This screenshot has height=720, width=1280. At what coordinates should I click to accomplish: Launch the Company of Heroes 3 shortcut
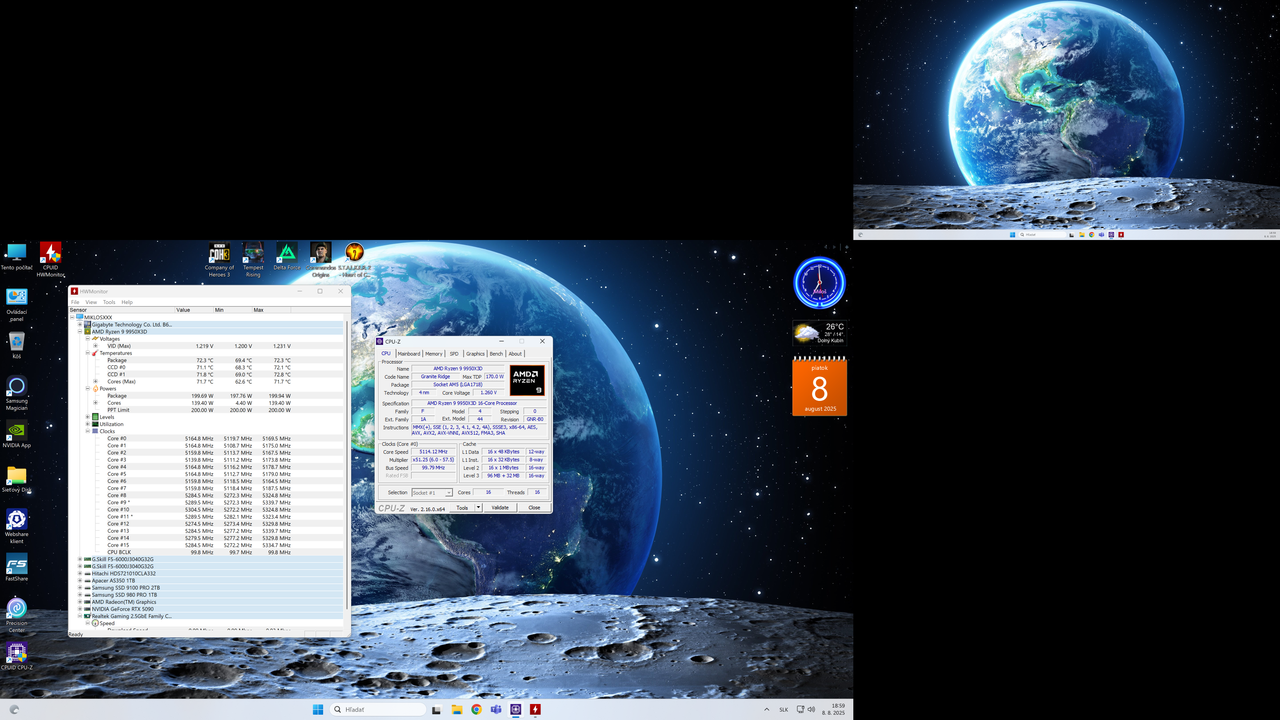[219, 258]
